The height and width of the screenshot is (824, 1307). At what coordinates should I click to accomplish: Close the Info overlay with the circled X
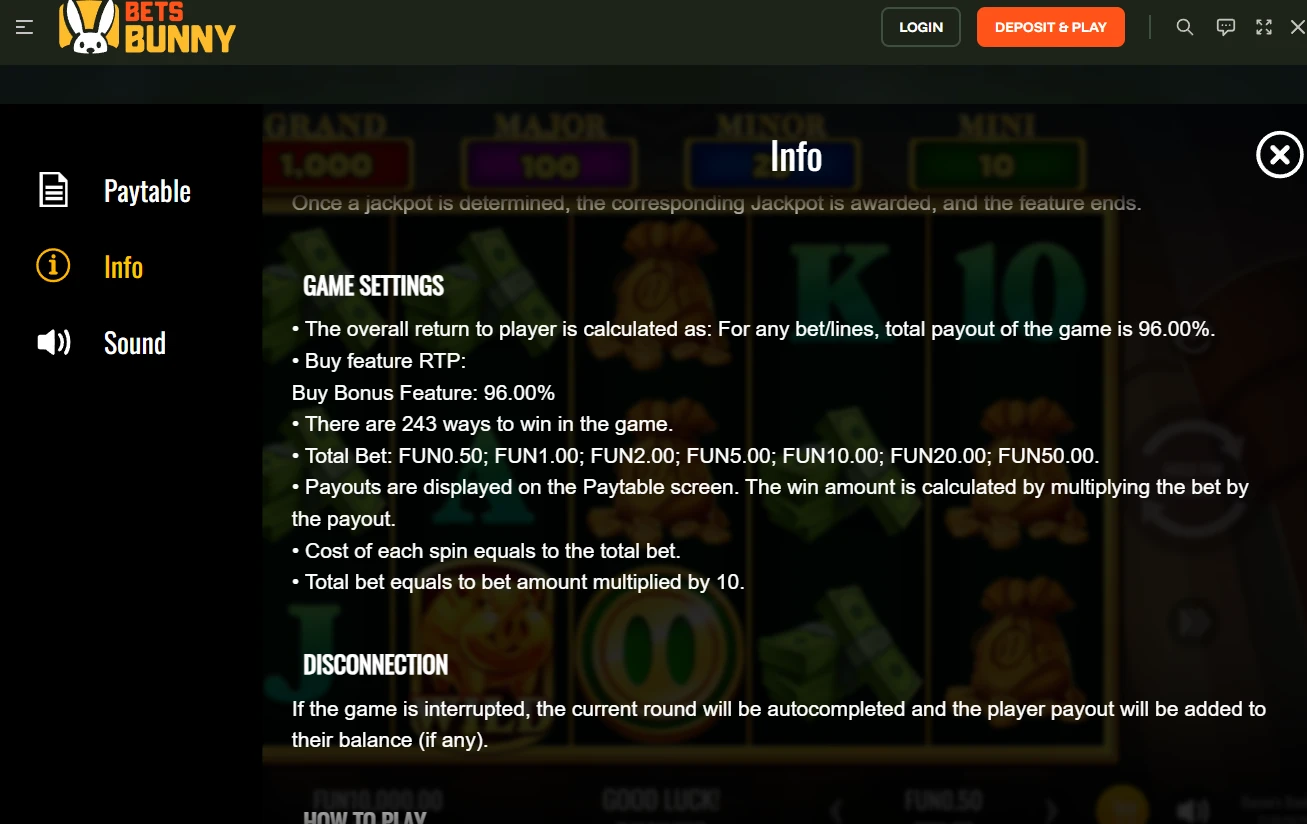pos(1280,155)
